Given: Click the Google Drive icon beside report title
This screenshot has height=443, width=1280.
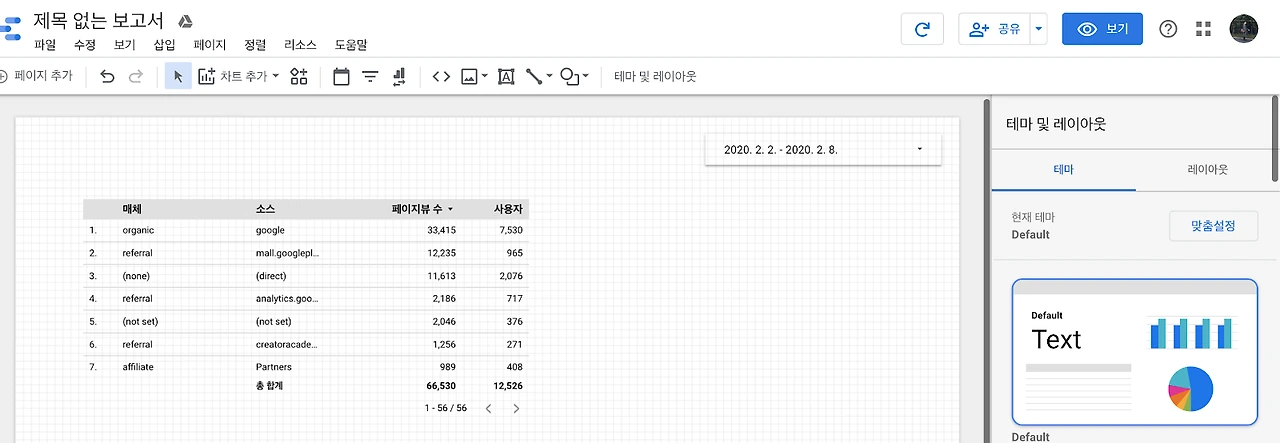Looking at the screenshot, I should tap(185, 21).
